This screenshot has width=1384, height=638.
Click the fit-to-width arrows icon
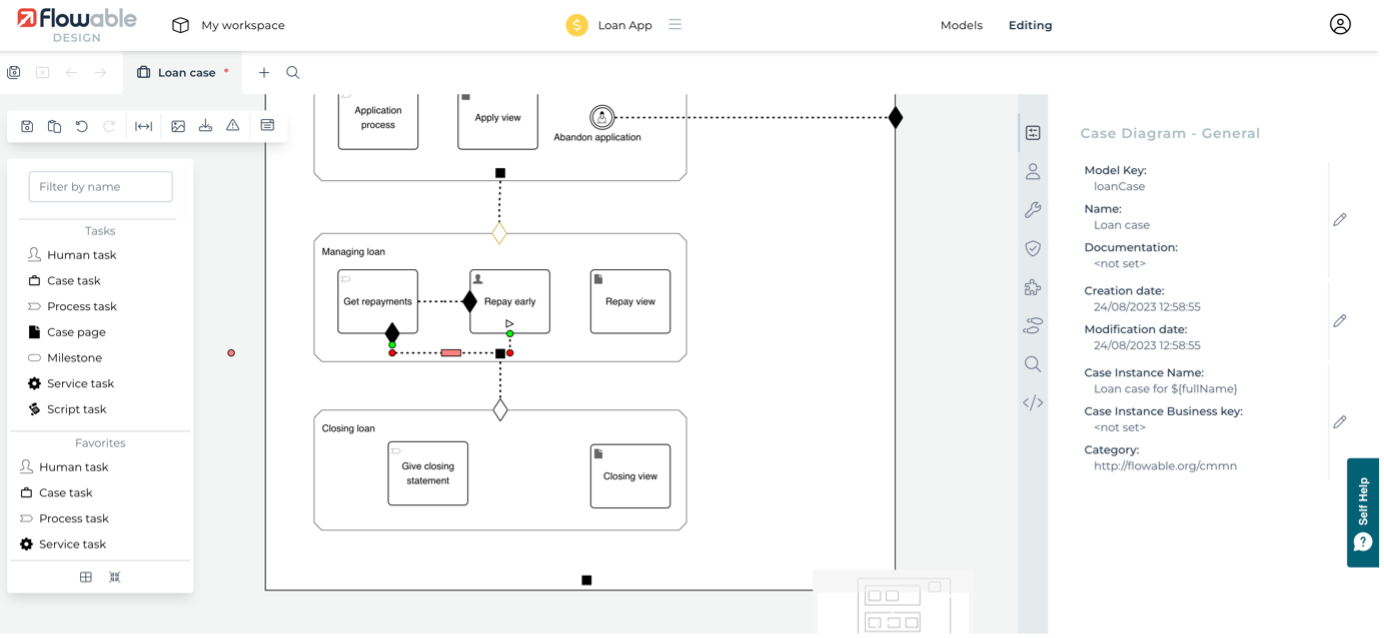(144, 126)
